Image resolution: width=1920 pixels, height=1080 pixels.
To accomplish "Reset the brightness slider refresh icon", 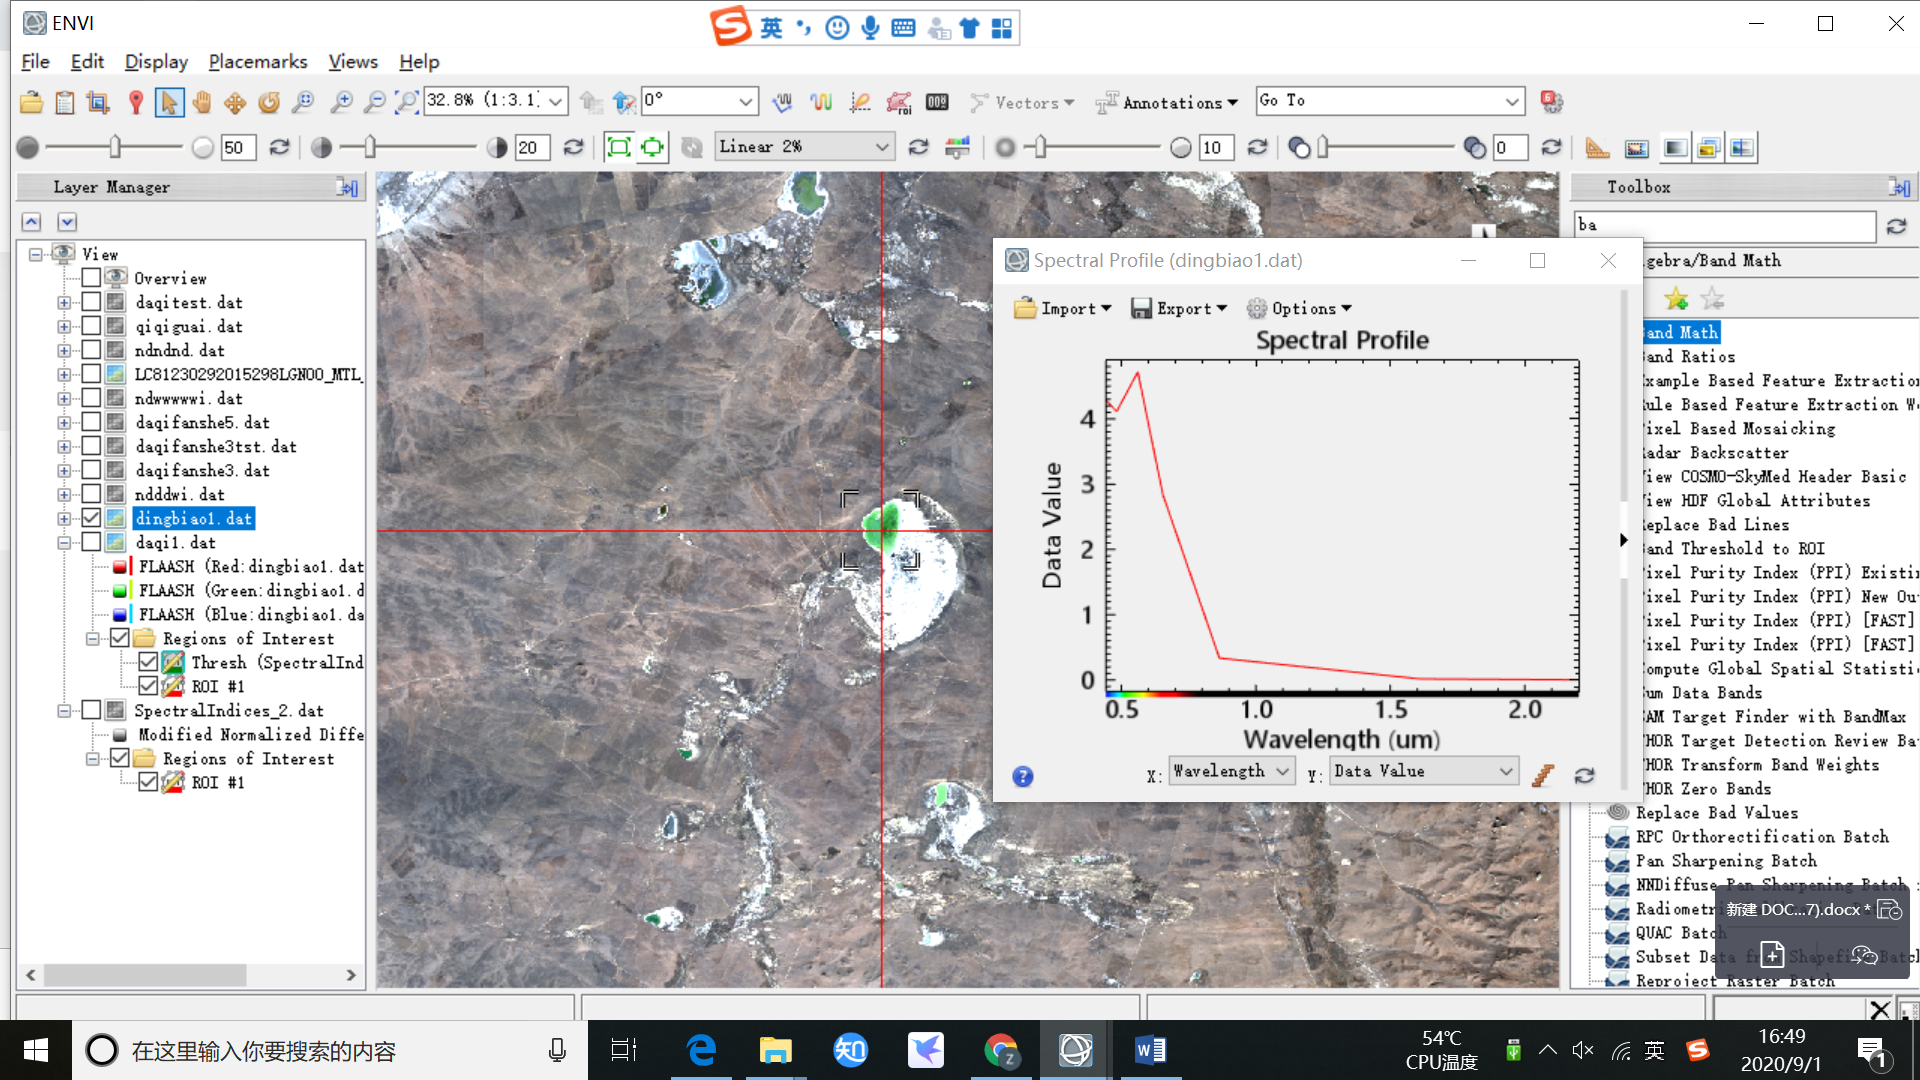I will [x=280, y=147].
